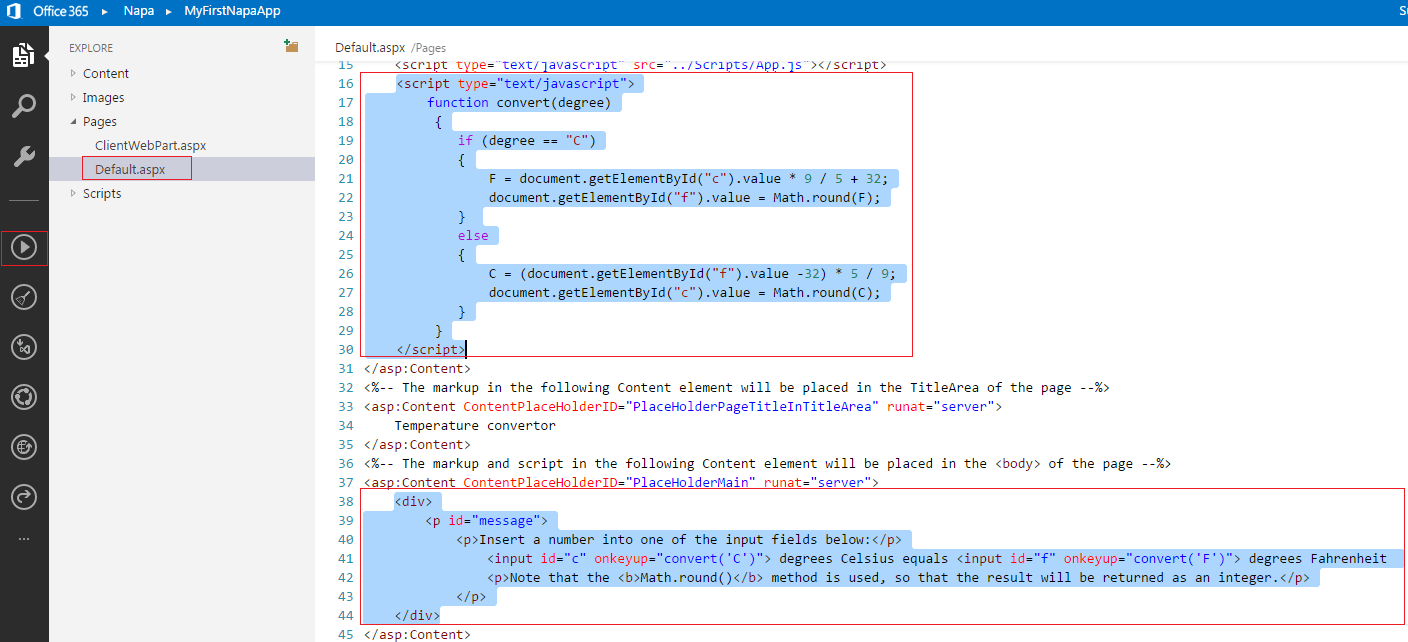Click the body comment on line 36
The height and width of the screenshot is (642, 1408).
(768, 463)
